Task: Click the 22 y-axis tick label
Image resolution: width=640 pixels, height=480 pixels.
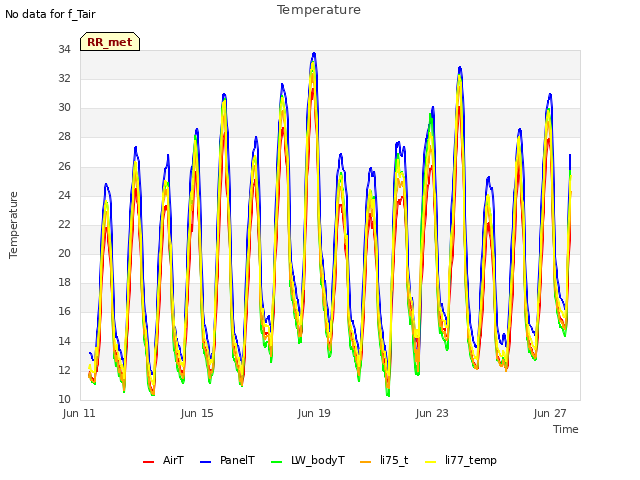Action: point(64,224)
